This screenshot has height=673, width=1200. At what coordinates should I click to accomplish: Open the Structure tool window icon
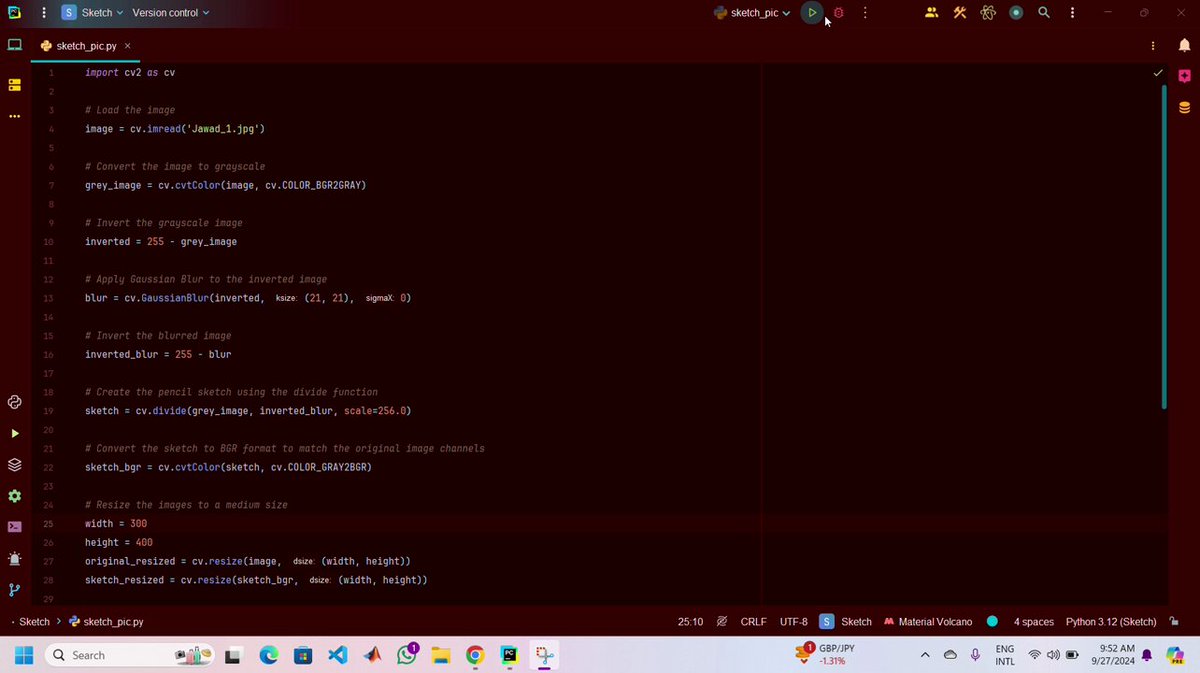15,85
